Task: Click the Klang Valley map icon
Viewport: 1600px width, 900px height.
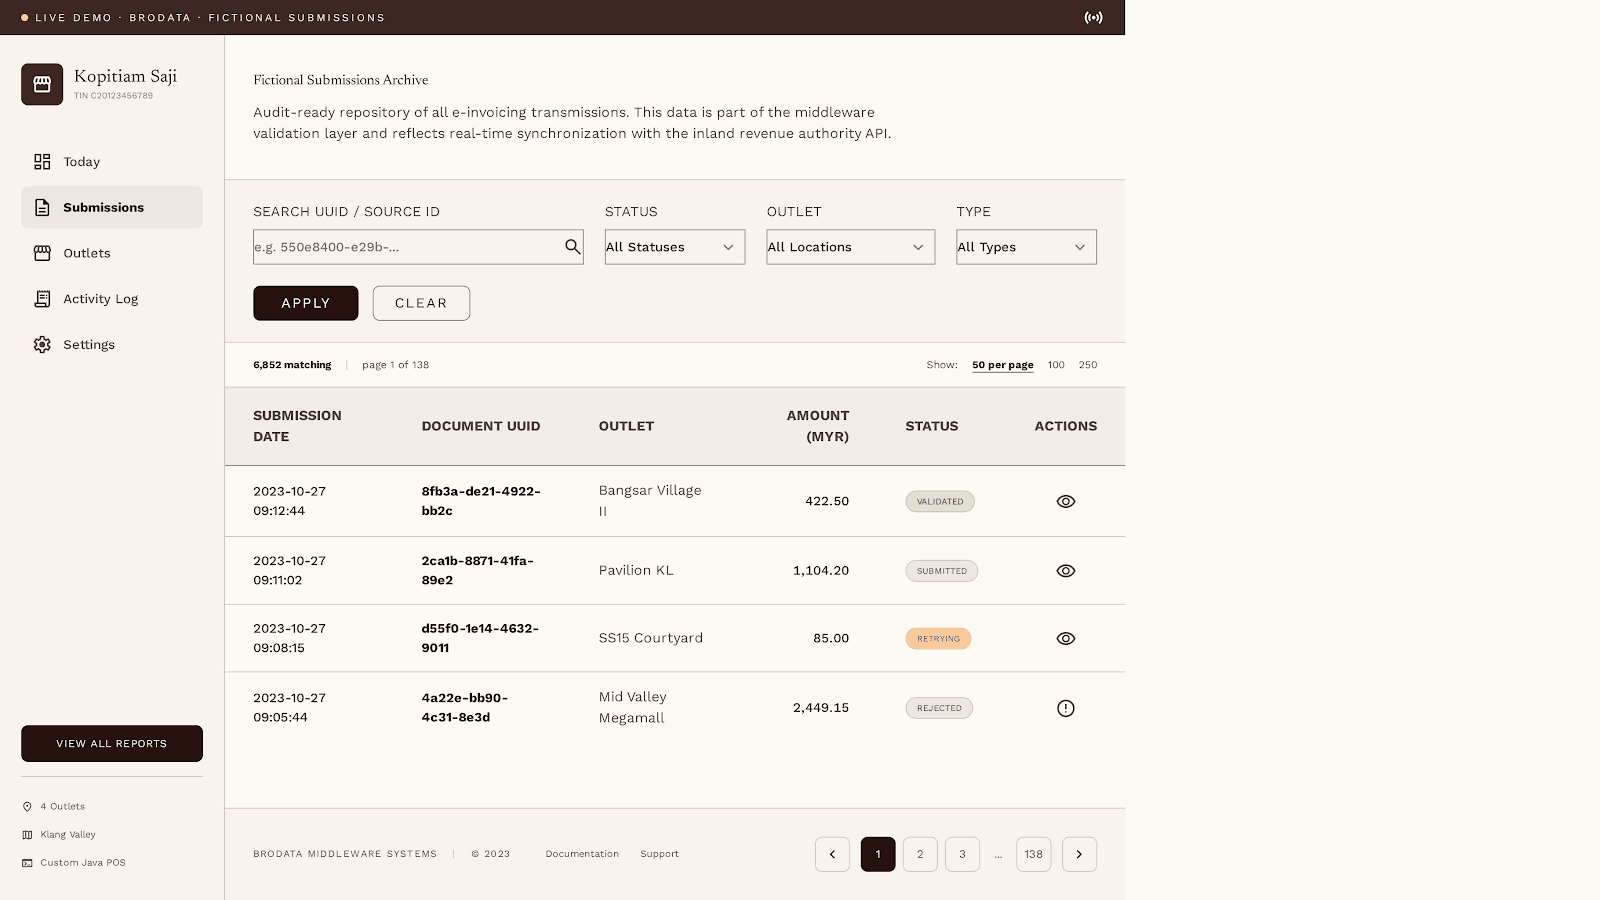Action: [27, 835]
